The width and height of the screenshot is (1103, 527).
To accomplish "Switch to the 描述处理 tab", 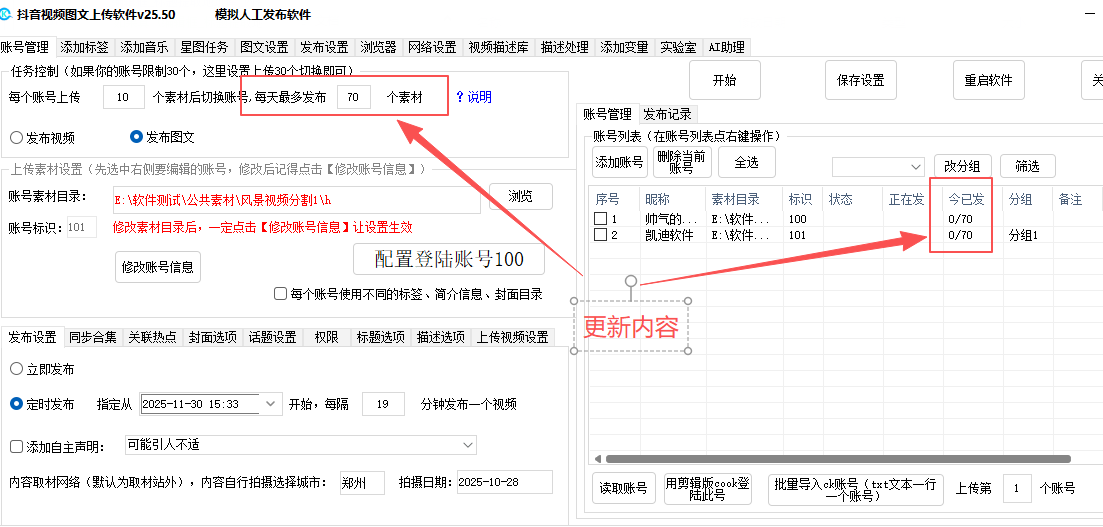I will (565, 47).
